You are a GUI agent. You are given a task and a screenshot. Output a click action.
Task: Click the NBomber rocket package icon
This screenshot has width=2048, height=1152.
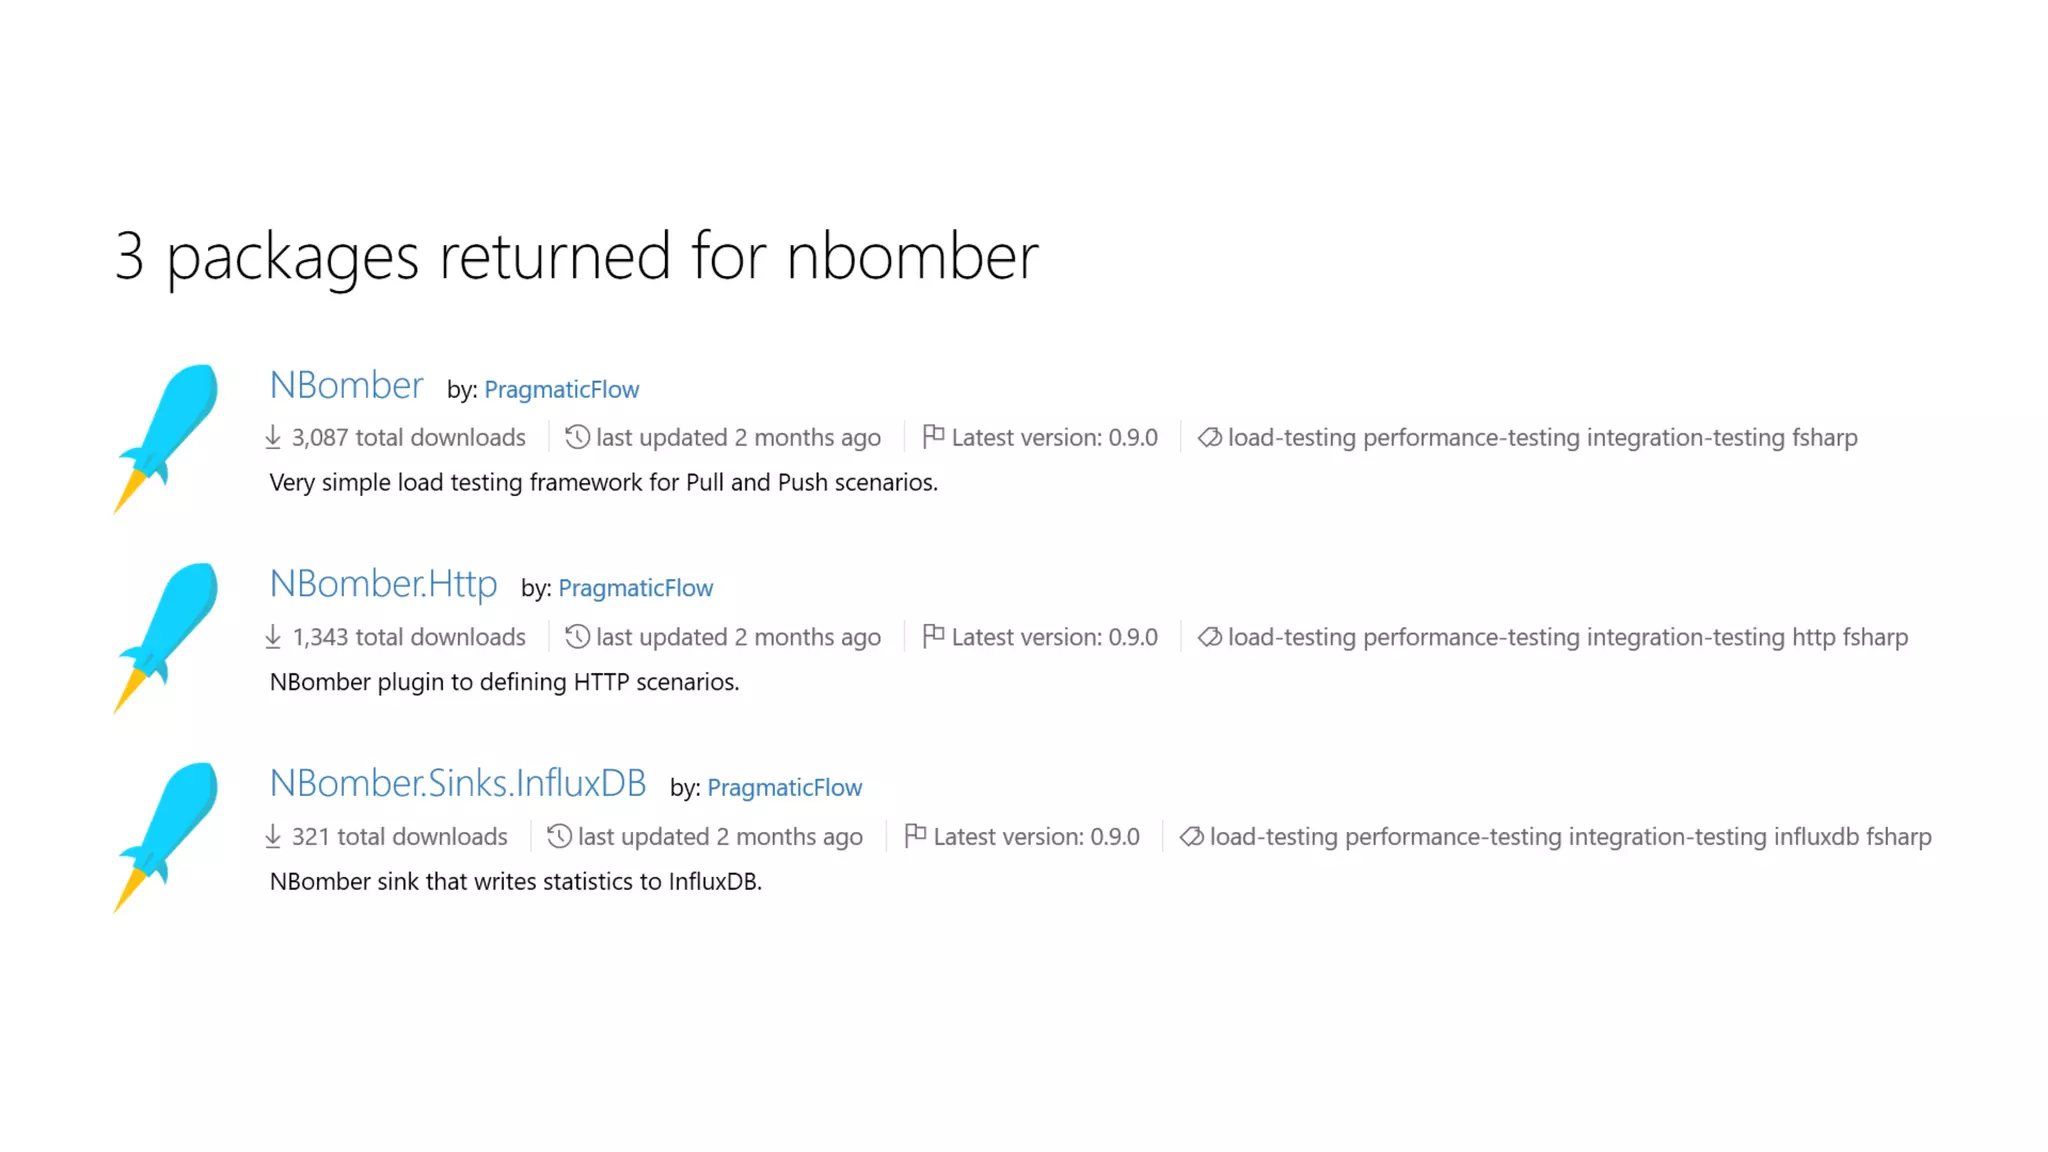click(x=166, y=438)
